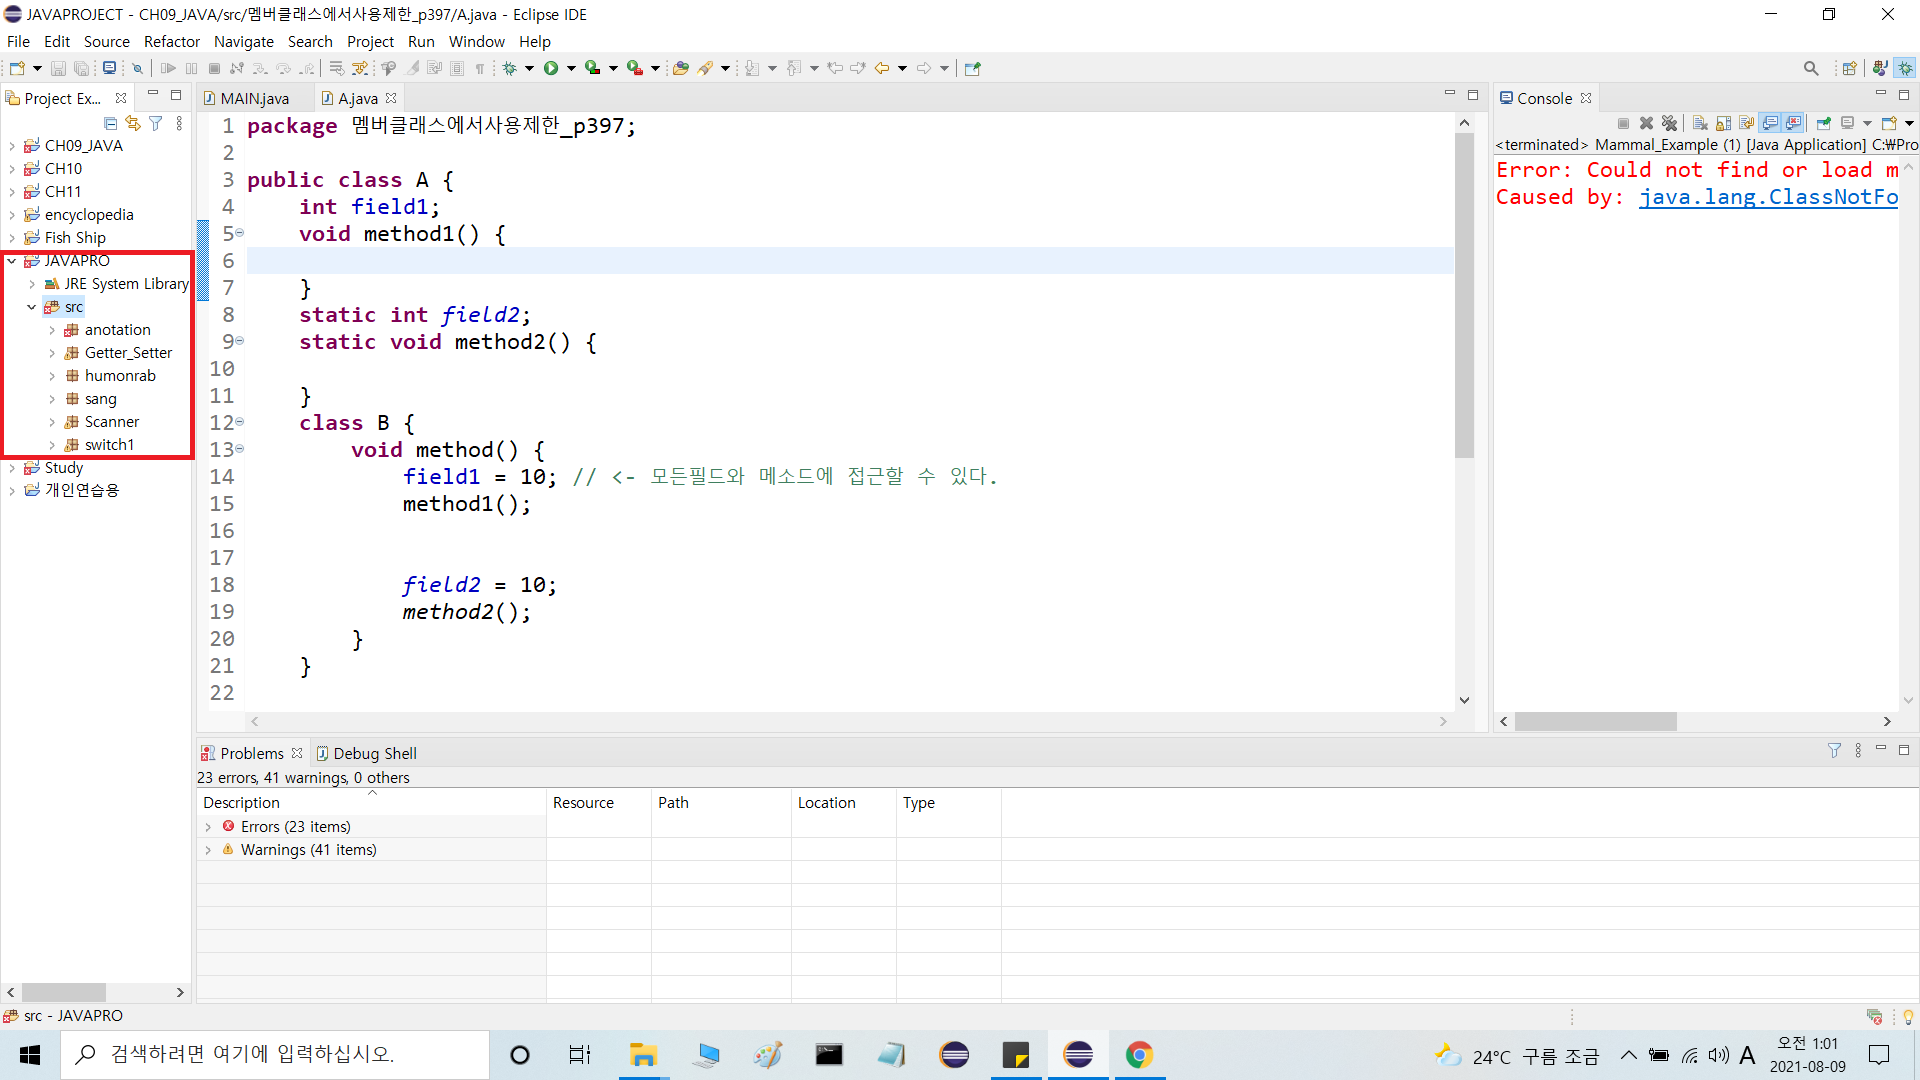Toggle Scroll Lock in Console

[x=1723, y=123]
